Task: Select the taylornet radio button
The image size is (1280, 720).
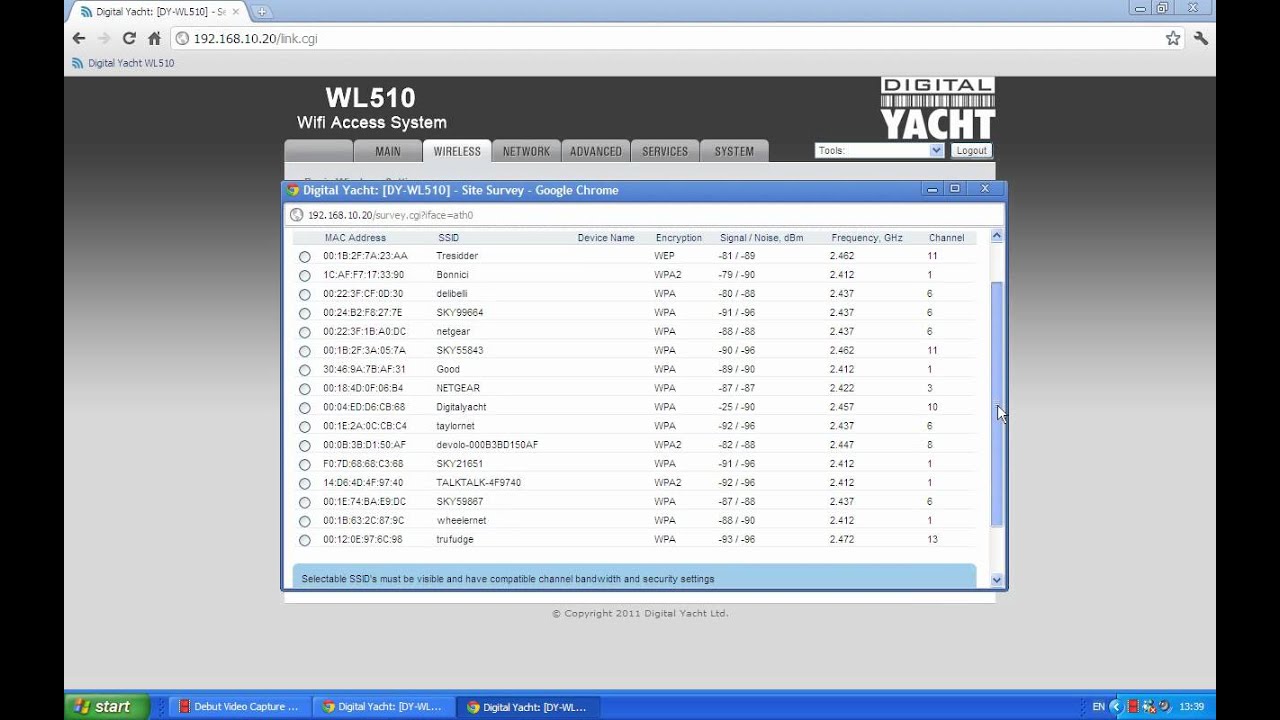Action: tap(305, 427)
